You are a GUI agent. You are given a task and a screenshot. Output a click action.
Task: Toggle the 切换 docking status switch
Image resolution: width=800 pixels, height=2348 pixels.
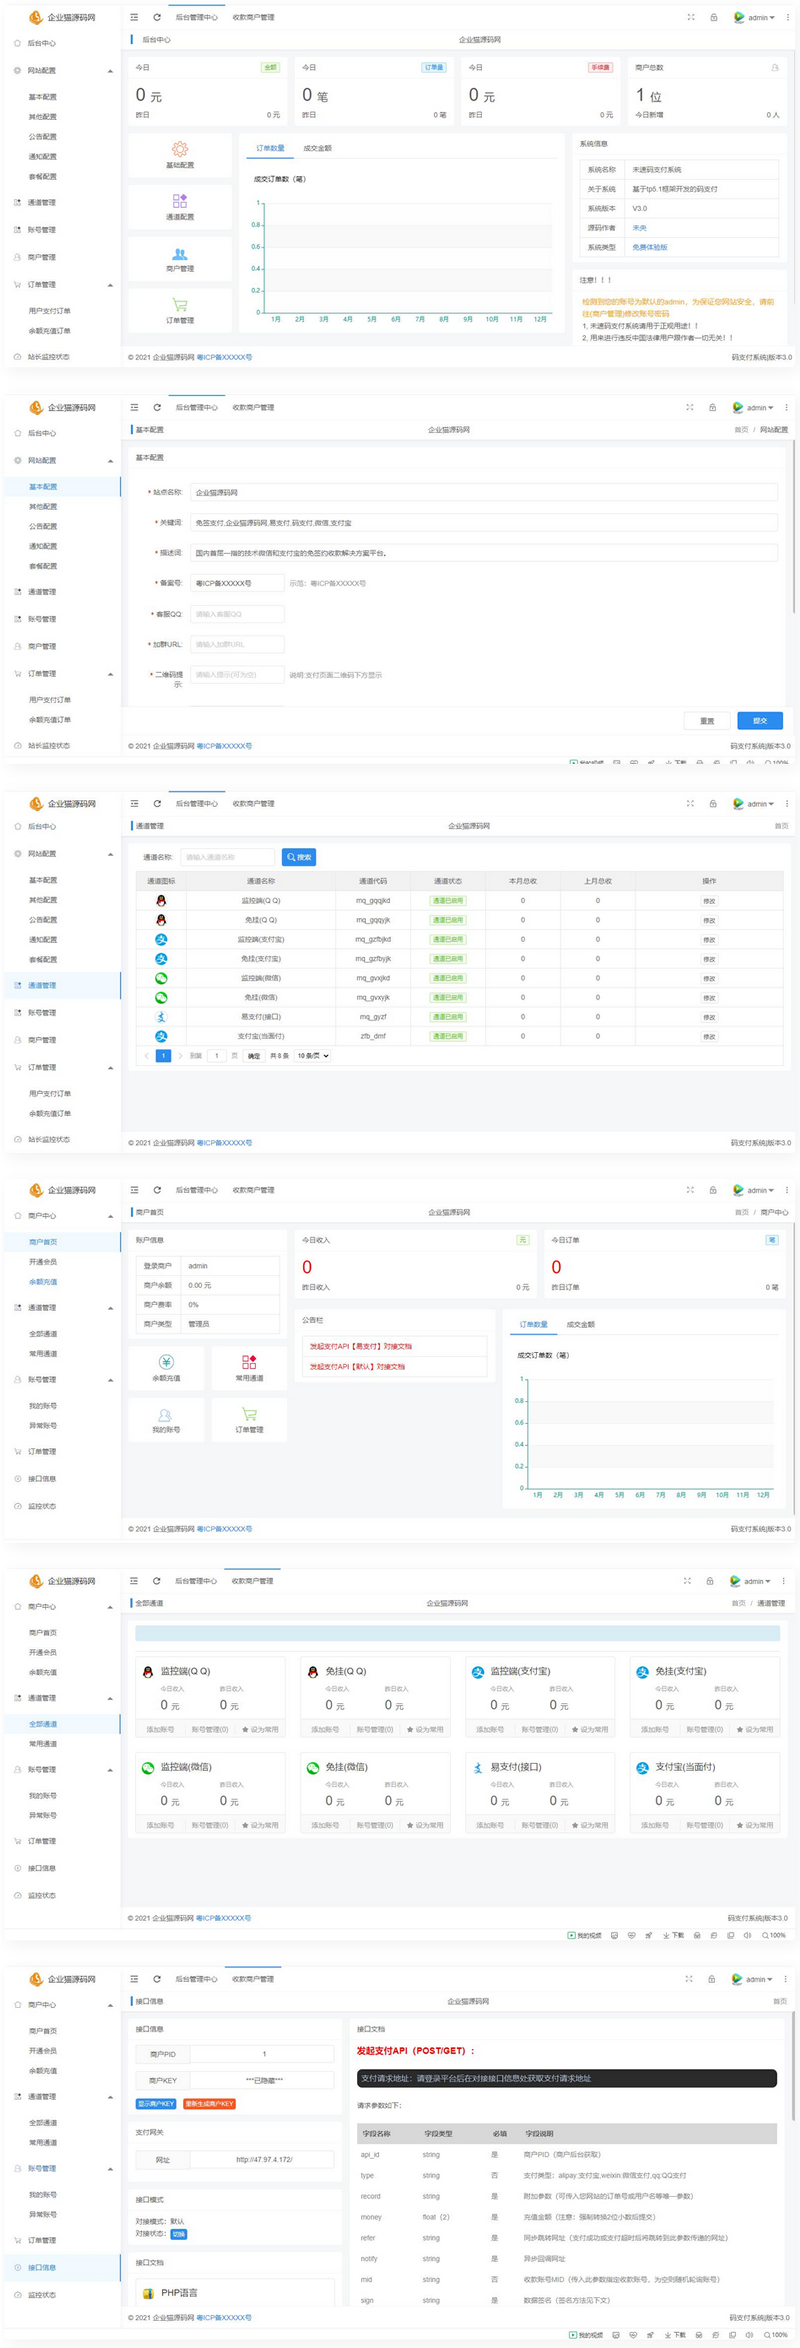click(179, 2234)
